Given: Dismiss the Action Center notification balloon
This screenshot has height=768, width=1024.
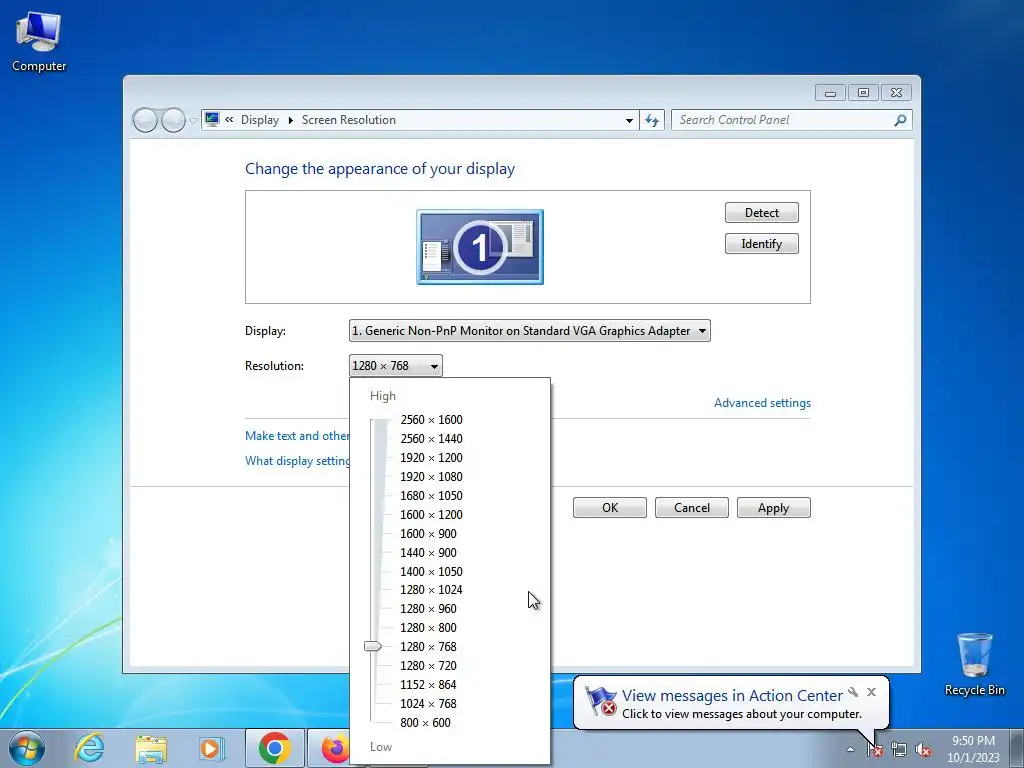Looking at the screenshot, I should (871, 692).
